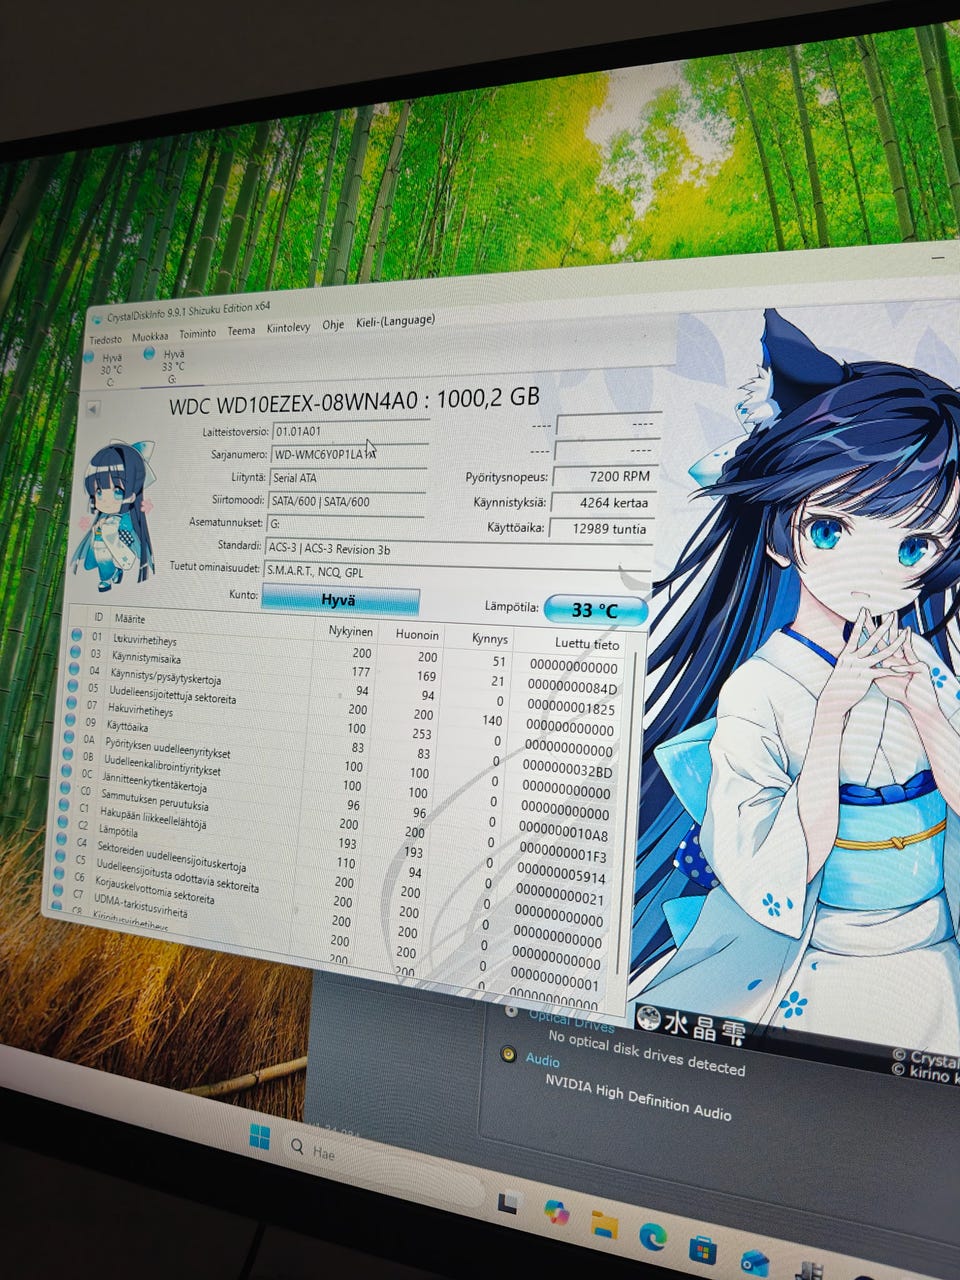Image resolution: width=960 pixels, height=1280 pixels.
Task: Click the NVIDIA High Definition Audio entry
Action: click(x=638, y=1097)
